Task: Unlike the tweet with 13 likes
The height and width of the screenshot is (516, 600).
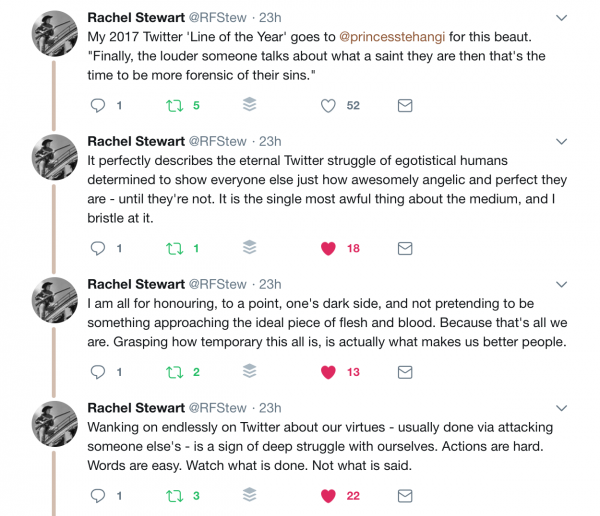Action: click(x=328, y=372)
